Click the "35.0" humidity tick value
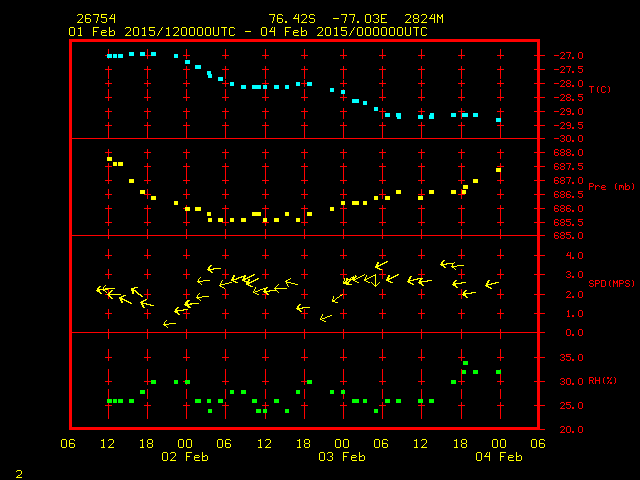Image resolution: width=640 pixels, height=480 pixels. click(571, 358)
